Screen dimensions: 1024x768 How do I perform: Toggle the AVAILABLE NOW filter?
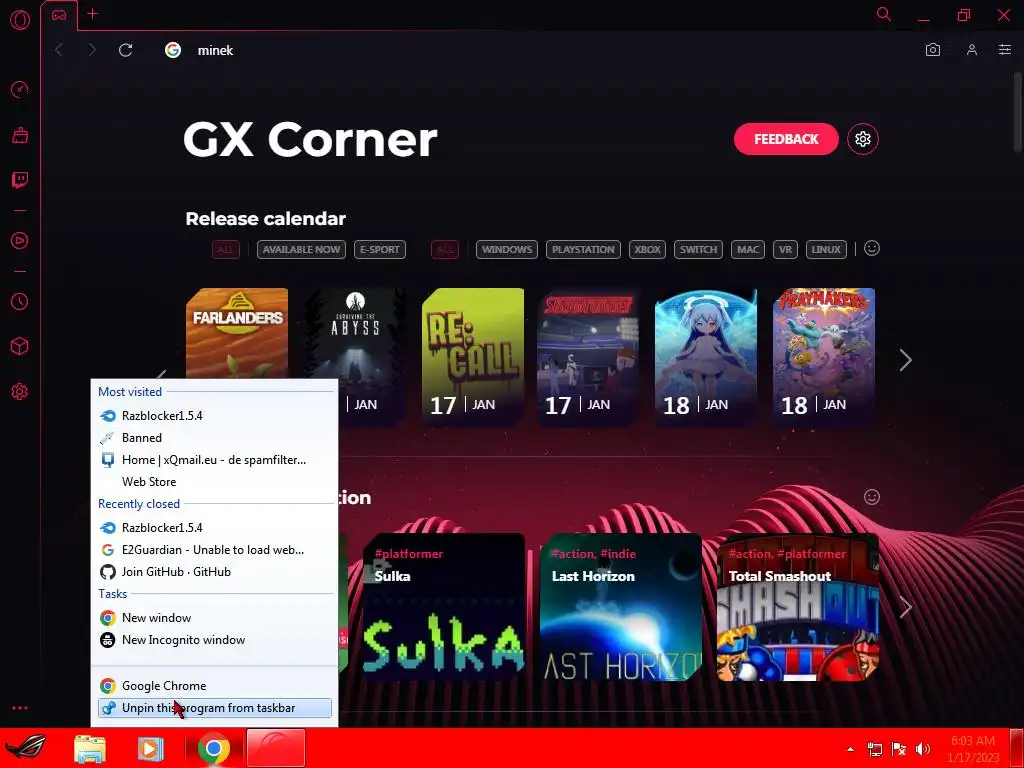click(301, 249)
